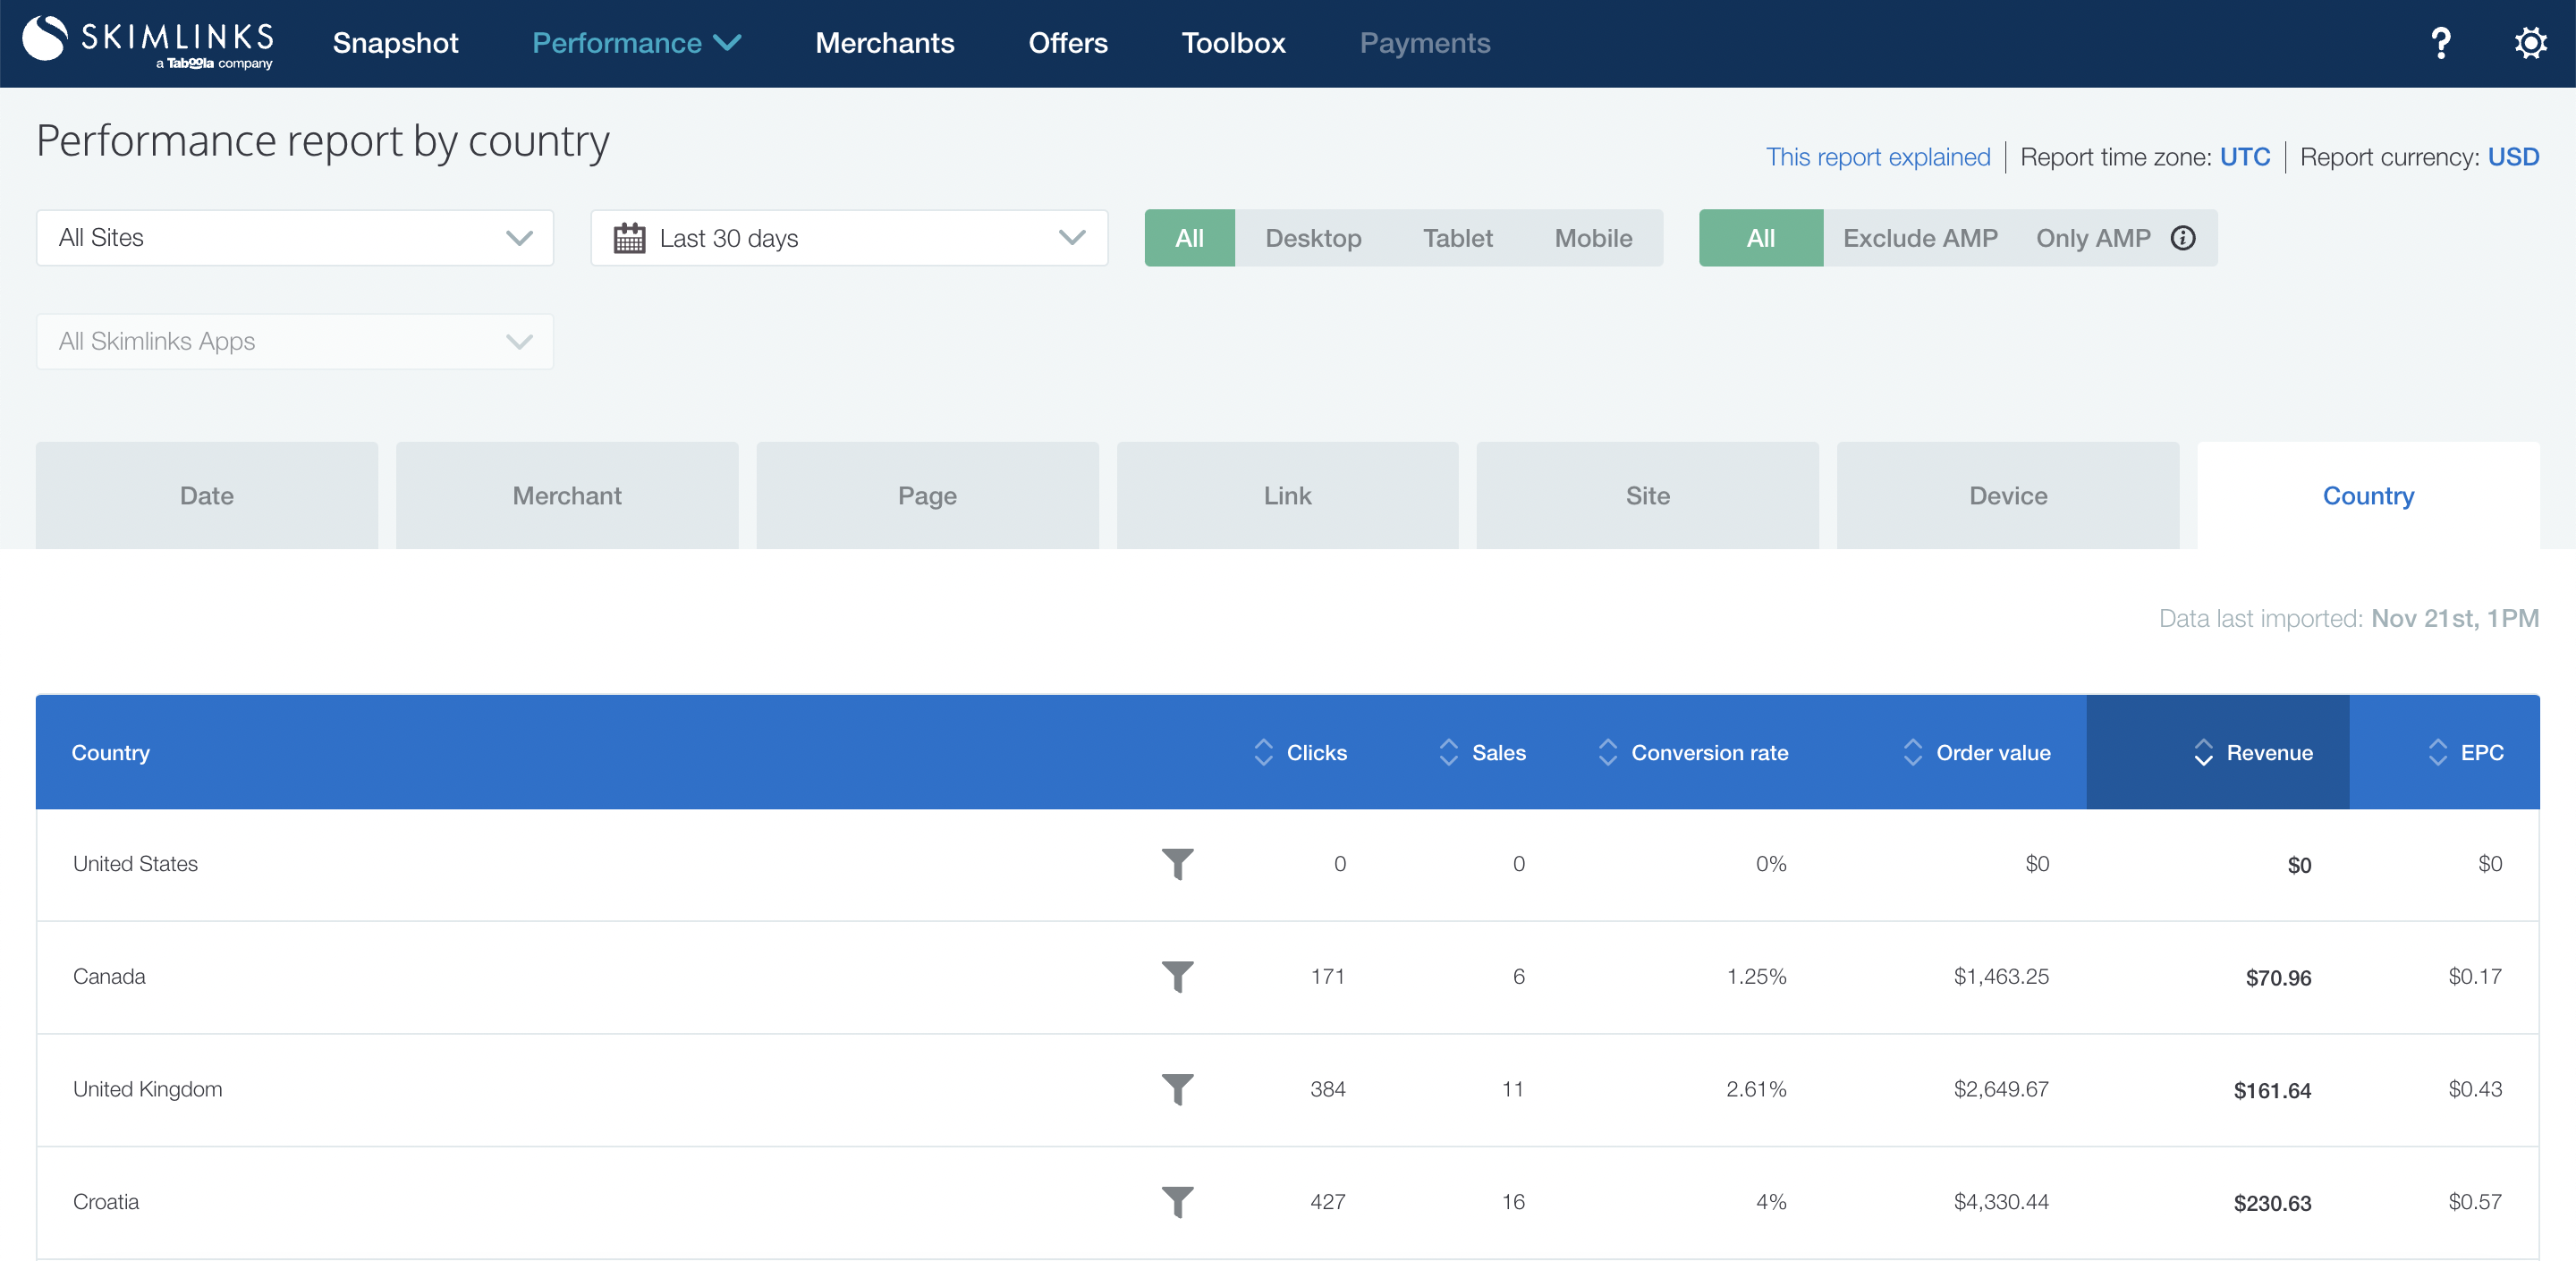This screenshot has height=1261, width=2576.
Task: Sort by Sales arrows icon
Action: coord(1448,753)
